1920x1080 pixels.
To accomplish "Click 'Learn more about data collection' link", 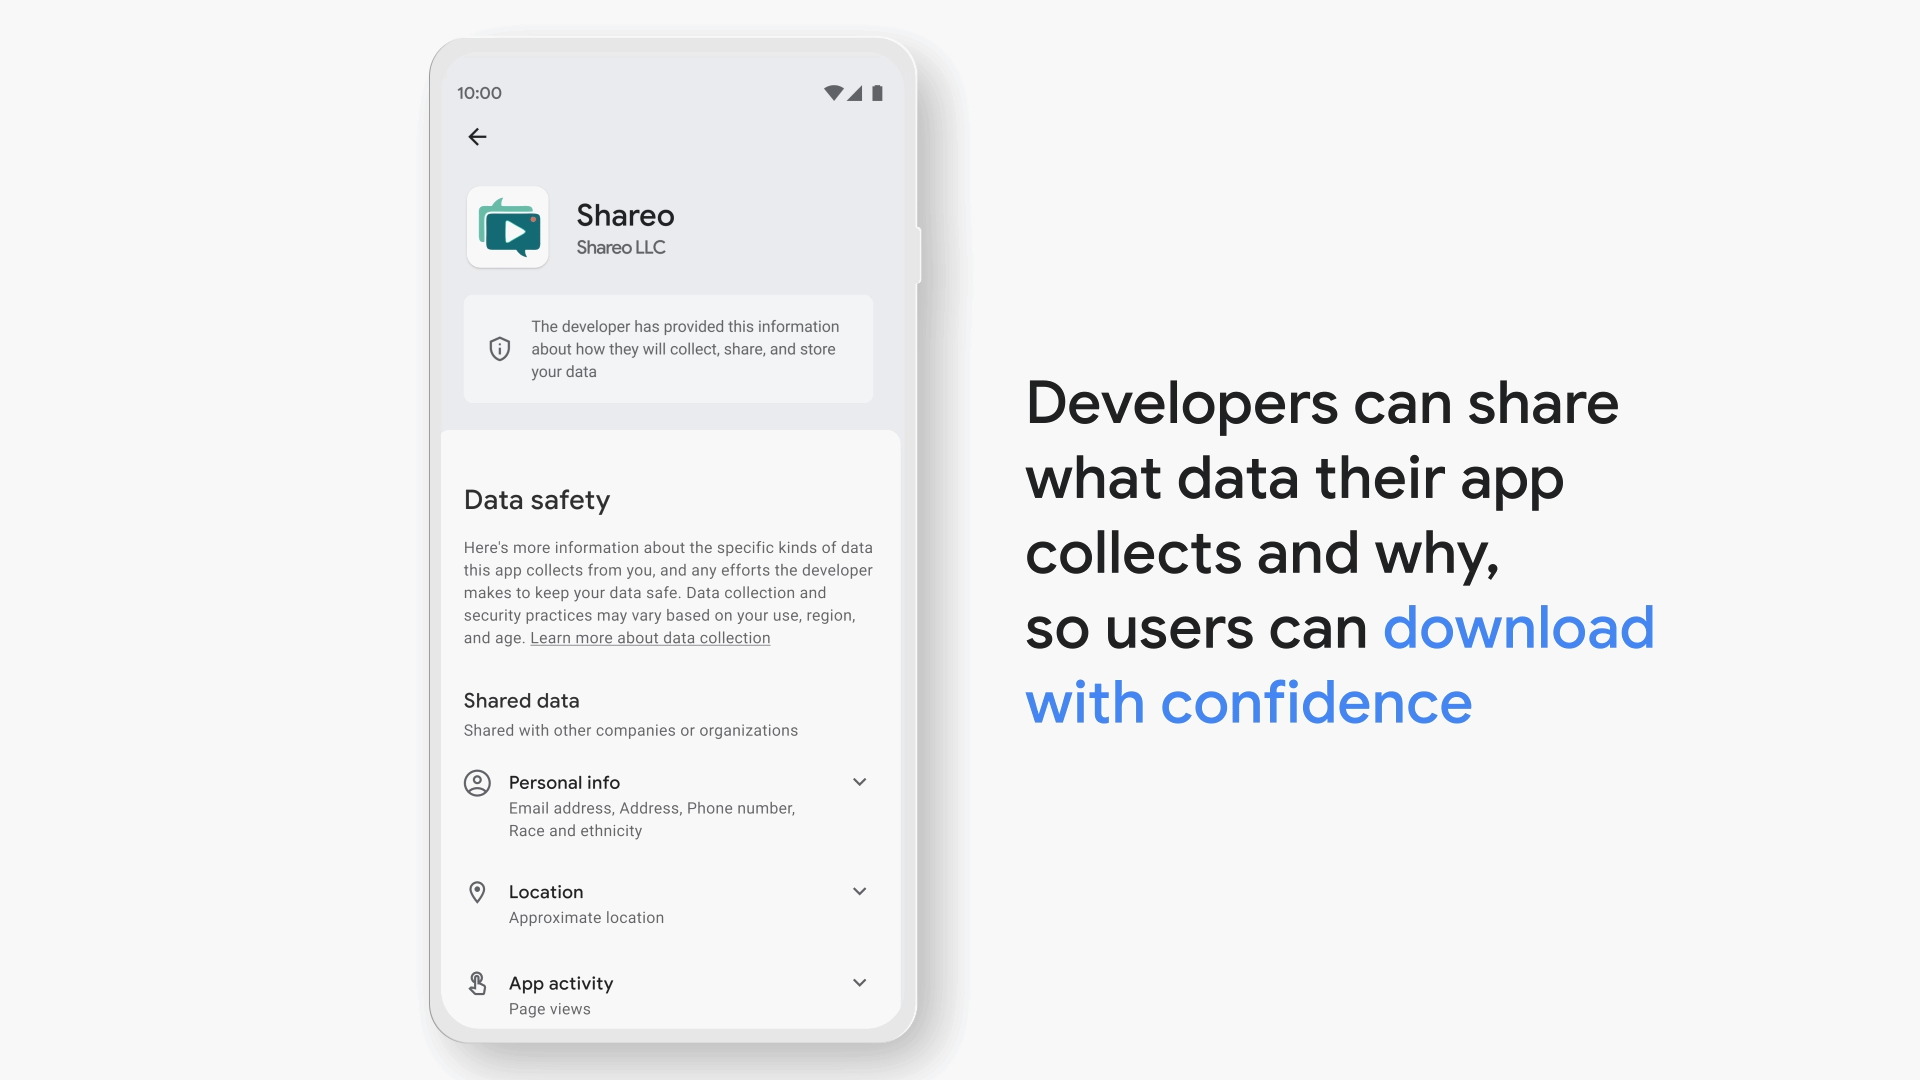I will pyautogui.click(x=650, y=637).
